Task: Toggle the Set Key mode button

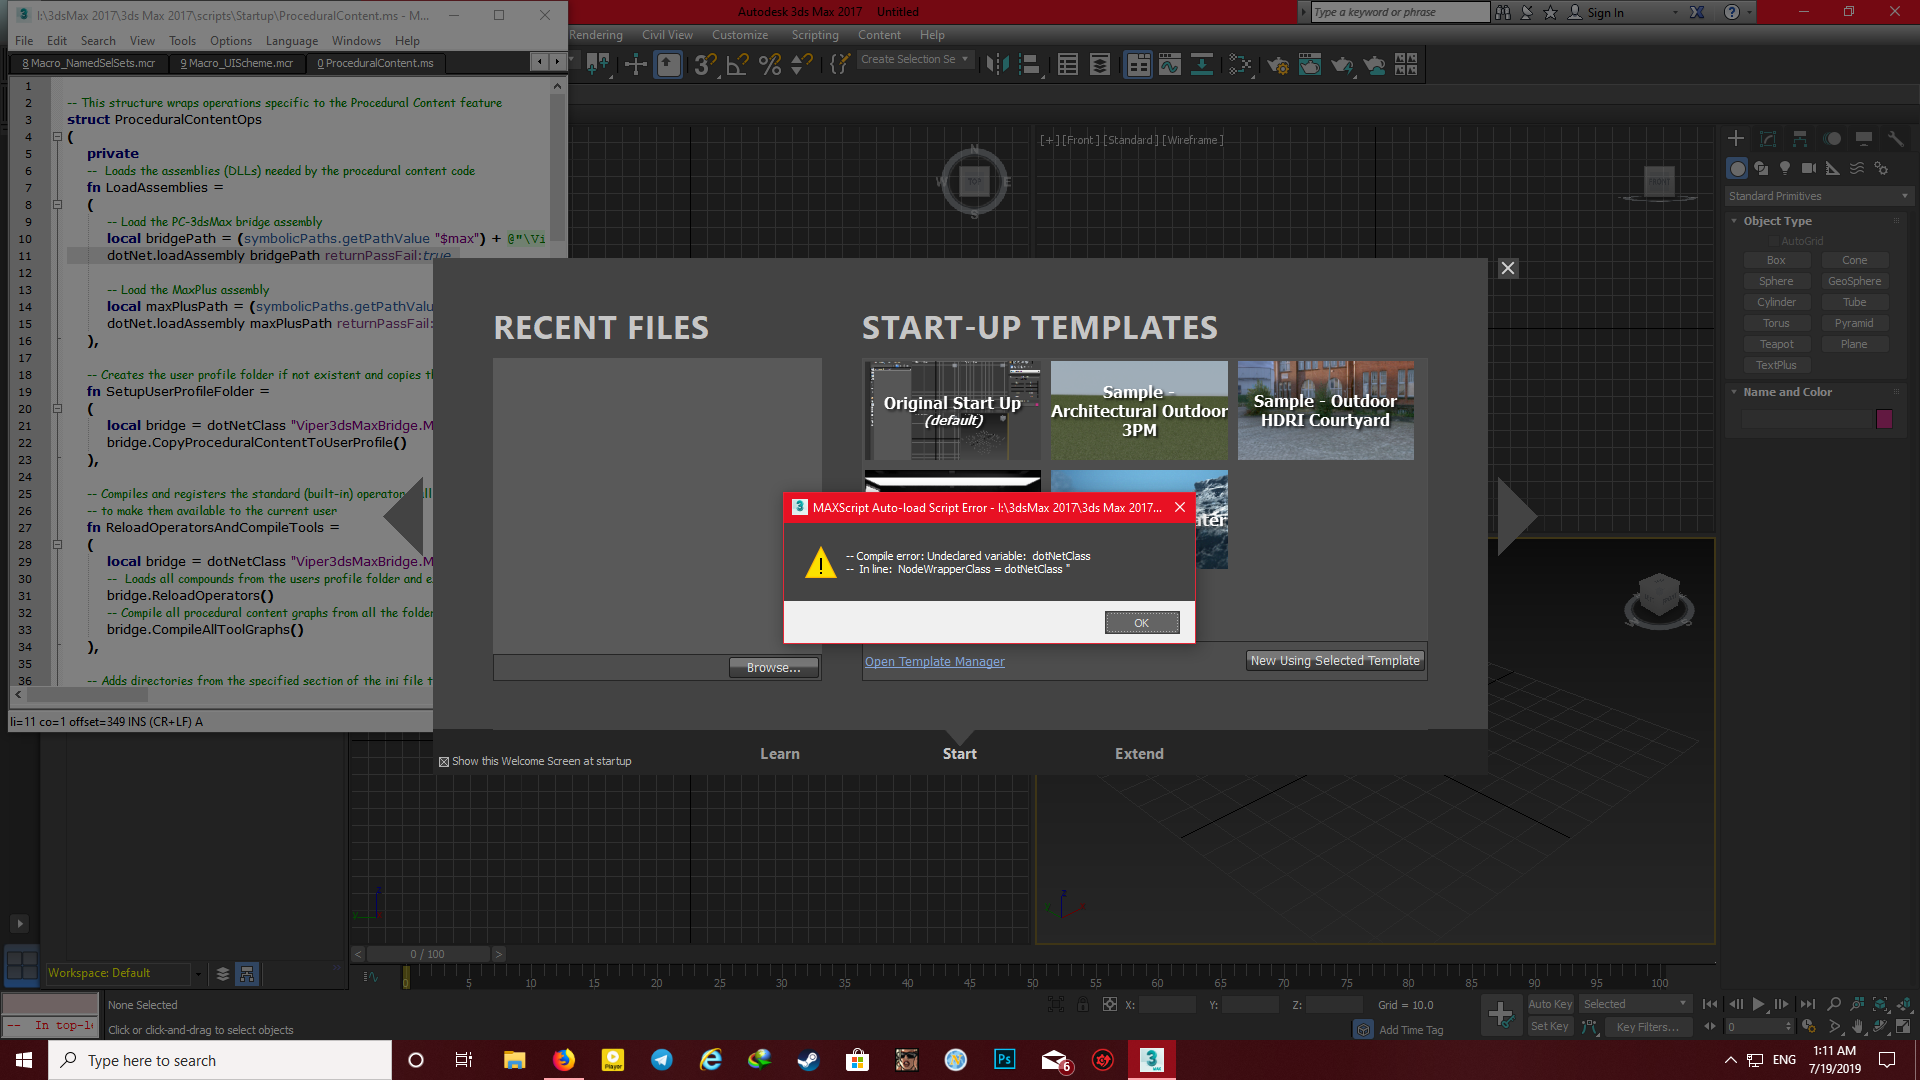Action: (1550, 1027)
